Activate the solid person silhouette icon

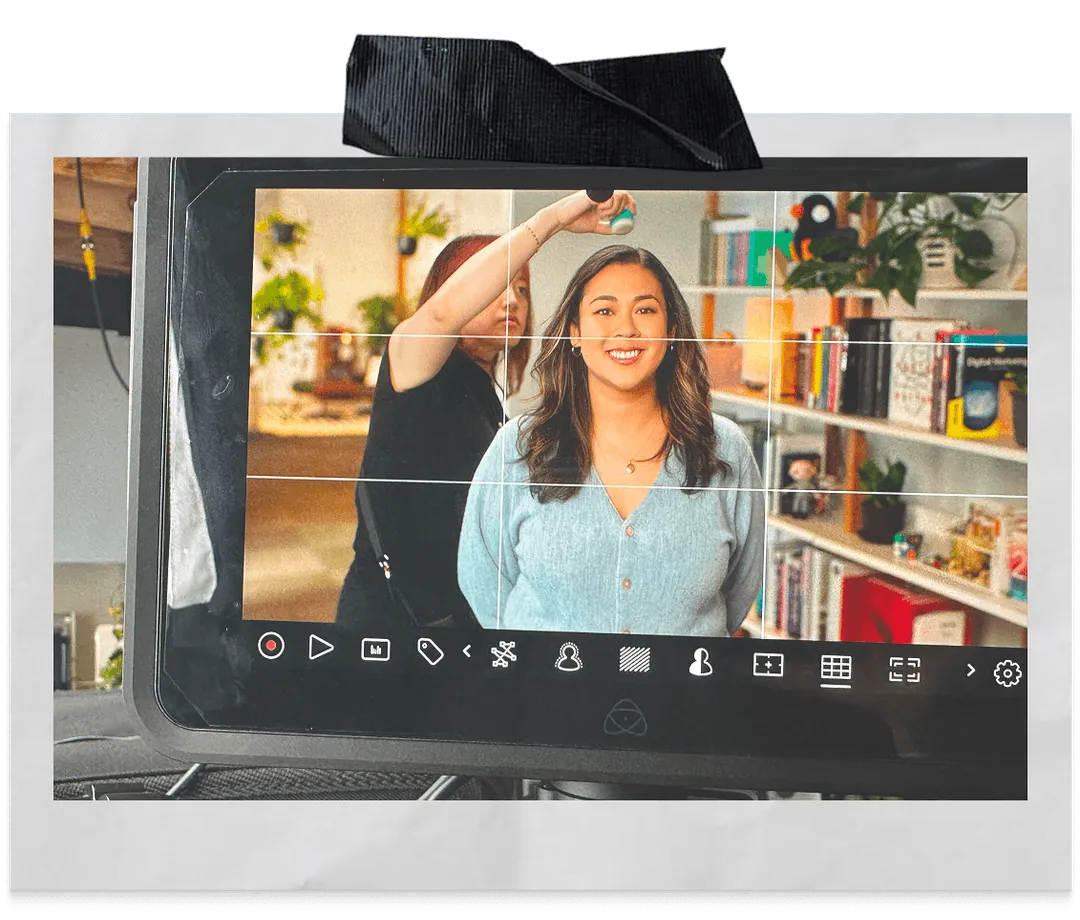click(x=701, y=662)
